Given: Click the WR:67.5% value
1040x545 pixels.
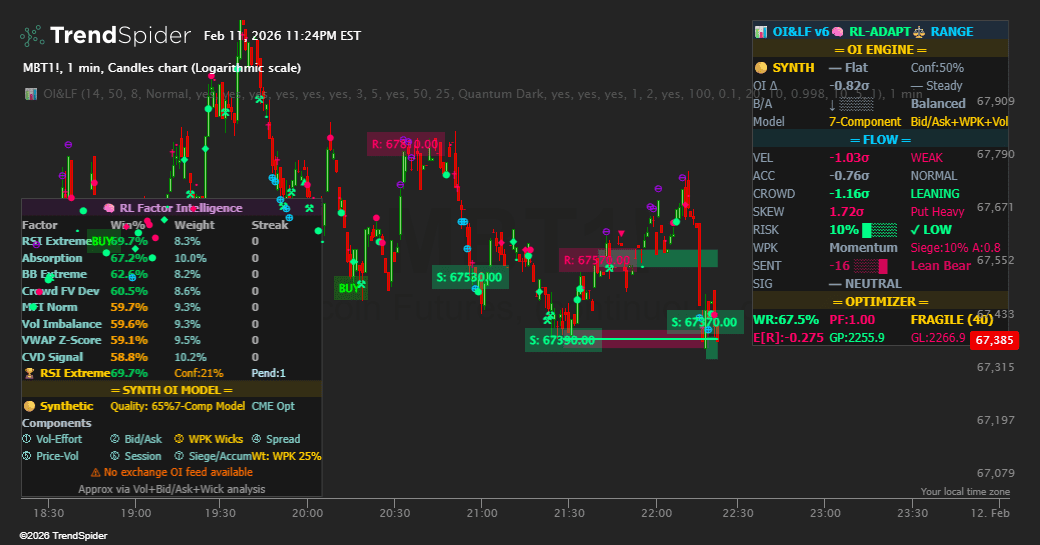Looking at the screenshot, I should click(786, 320).
